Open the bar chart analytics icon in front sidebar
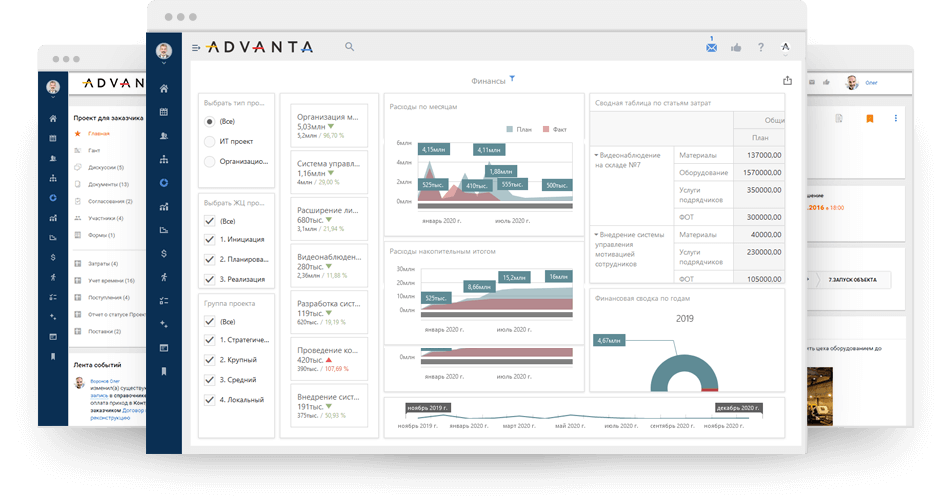The height and width of the screenshot is (499, 949). 163,207
